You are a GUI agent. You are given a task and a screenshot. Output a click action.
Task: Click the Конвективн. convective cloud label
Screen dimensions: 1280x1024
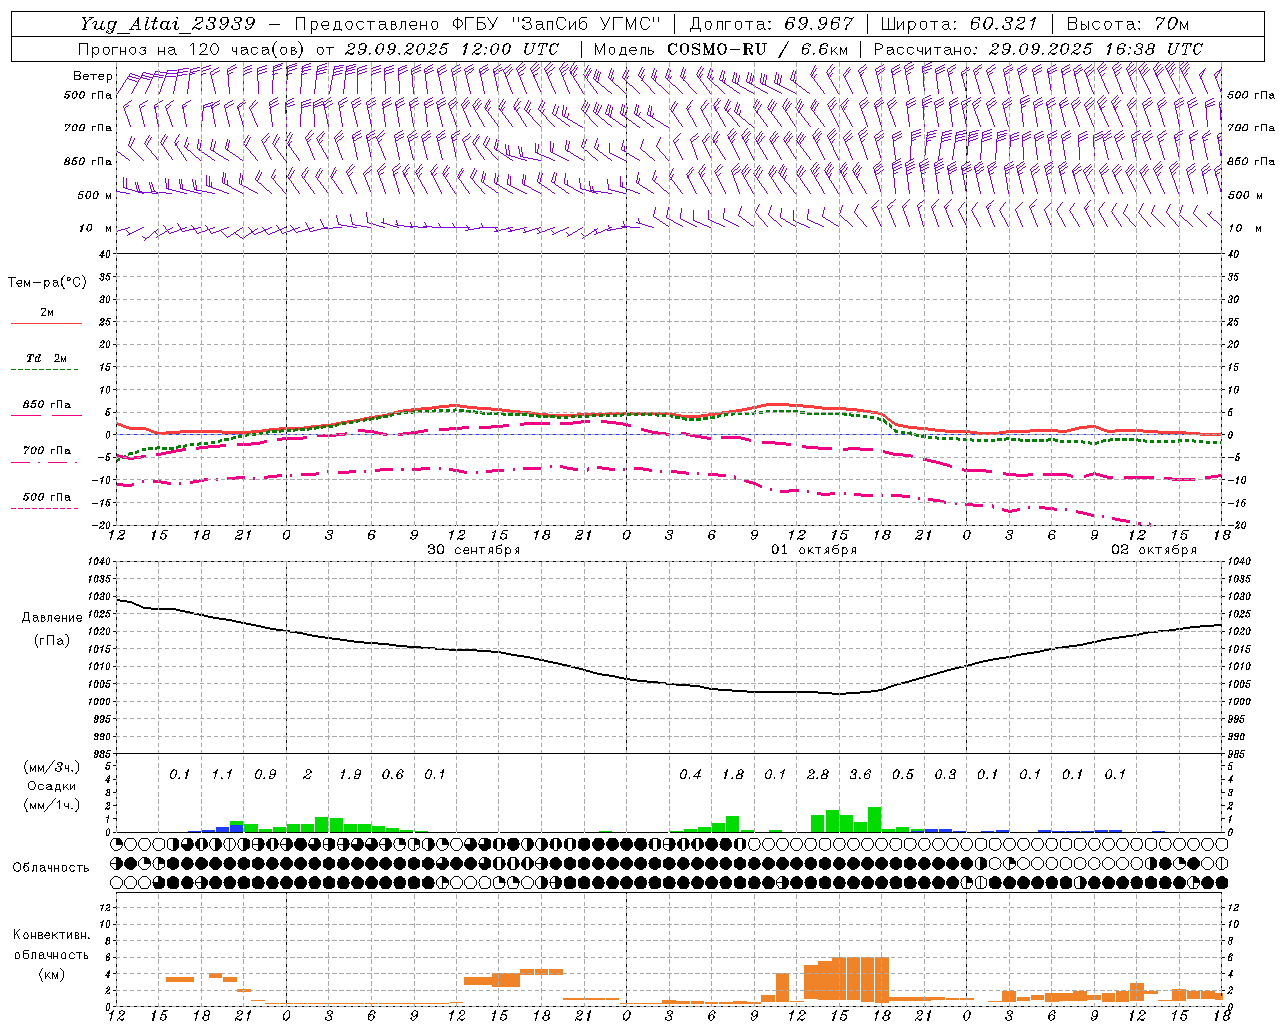[x=51, y=935]
